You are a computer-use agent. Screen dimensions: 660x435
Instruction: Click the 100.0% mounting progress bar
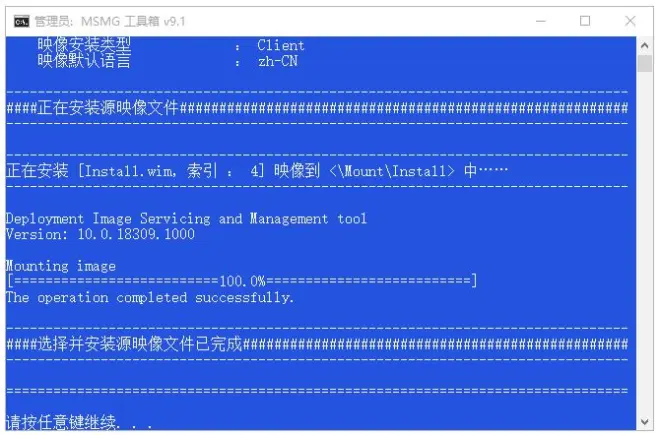242,281
